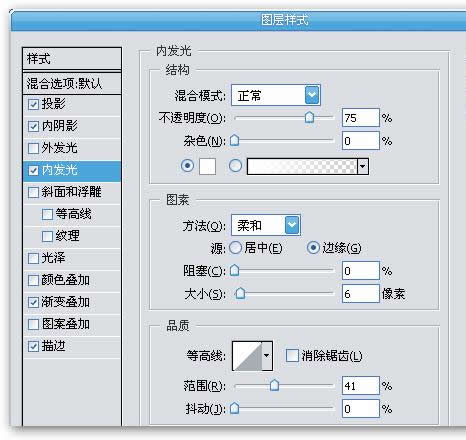
Task: Click the 杂色 value field
Action: [361, 141]
